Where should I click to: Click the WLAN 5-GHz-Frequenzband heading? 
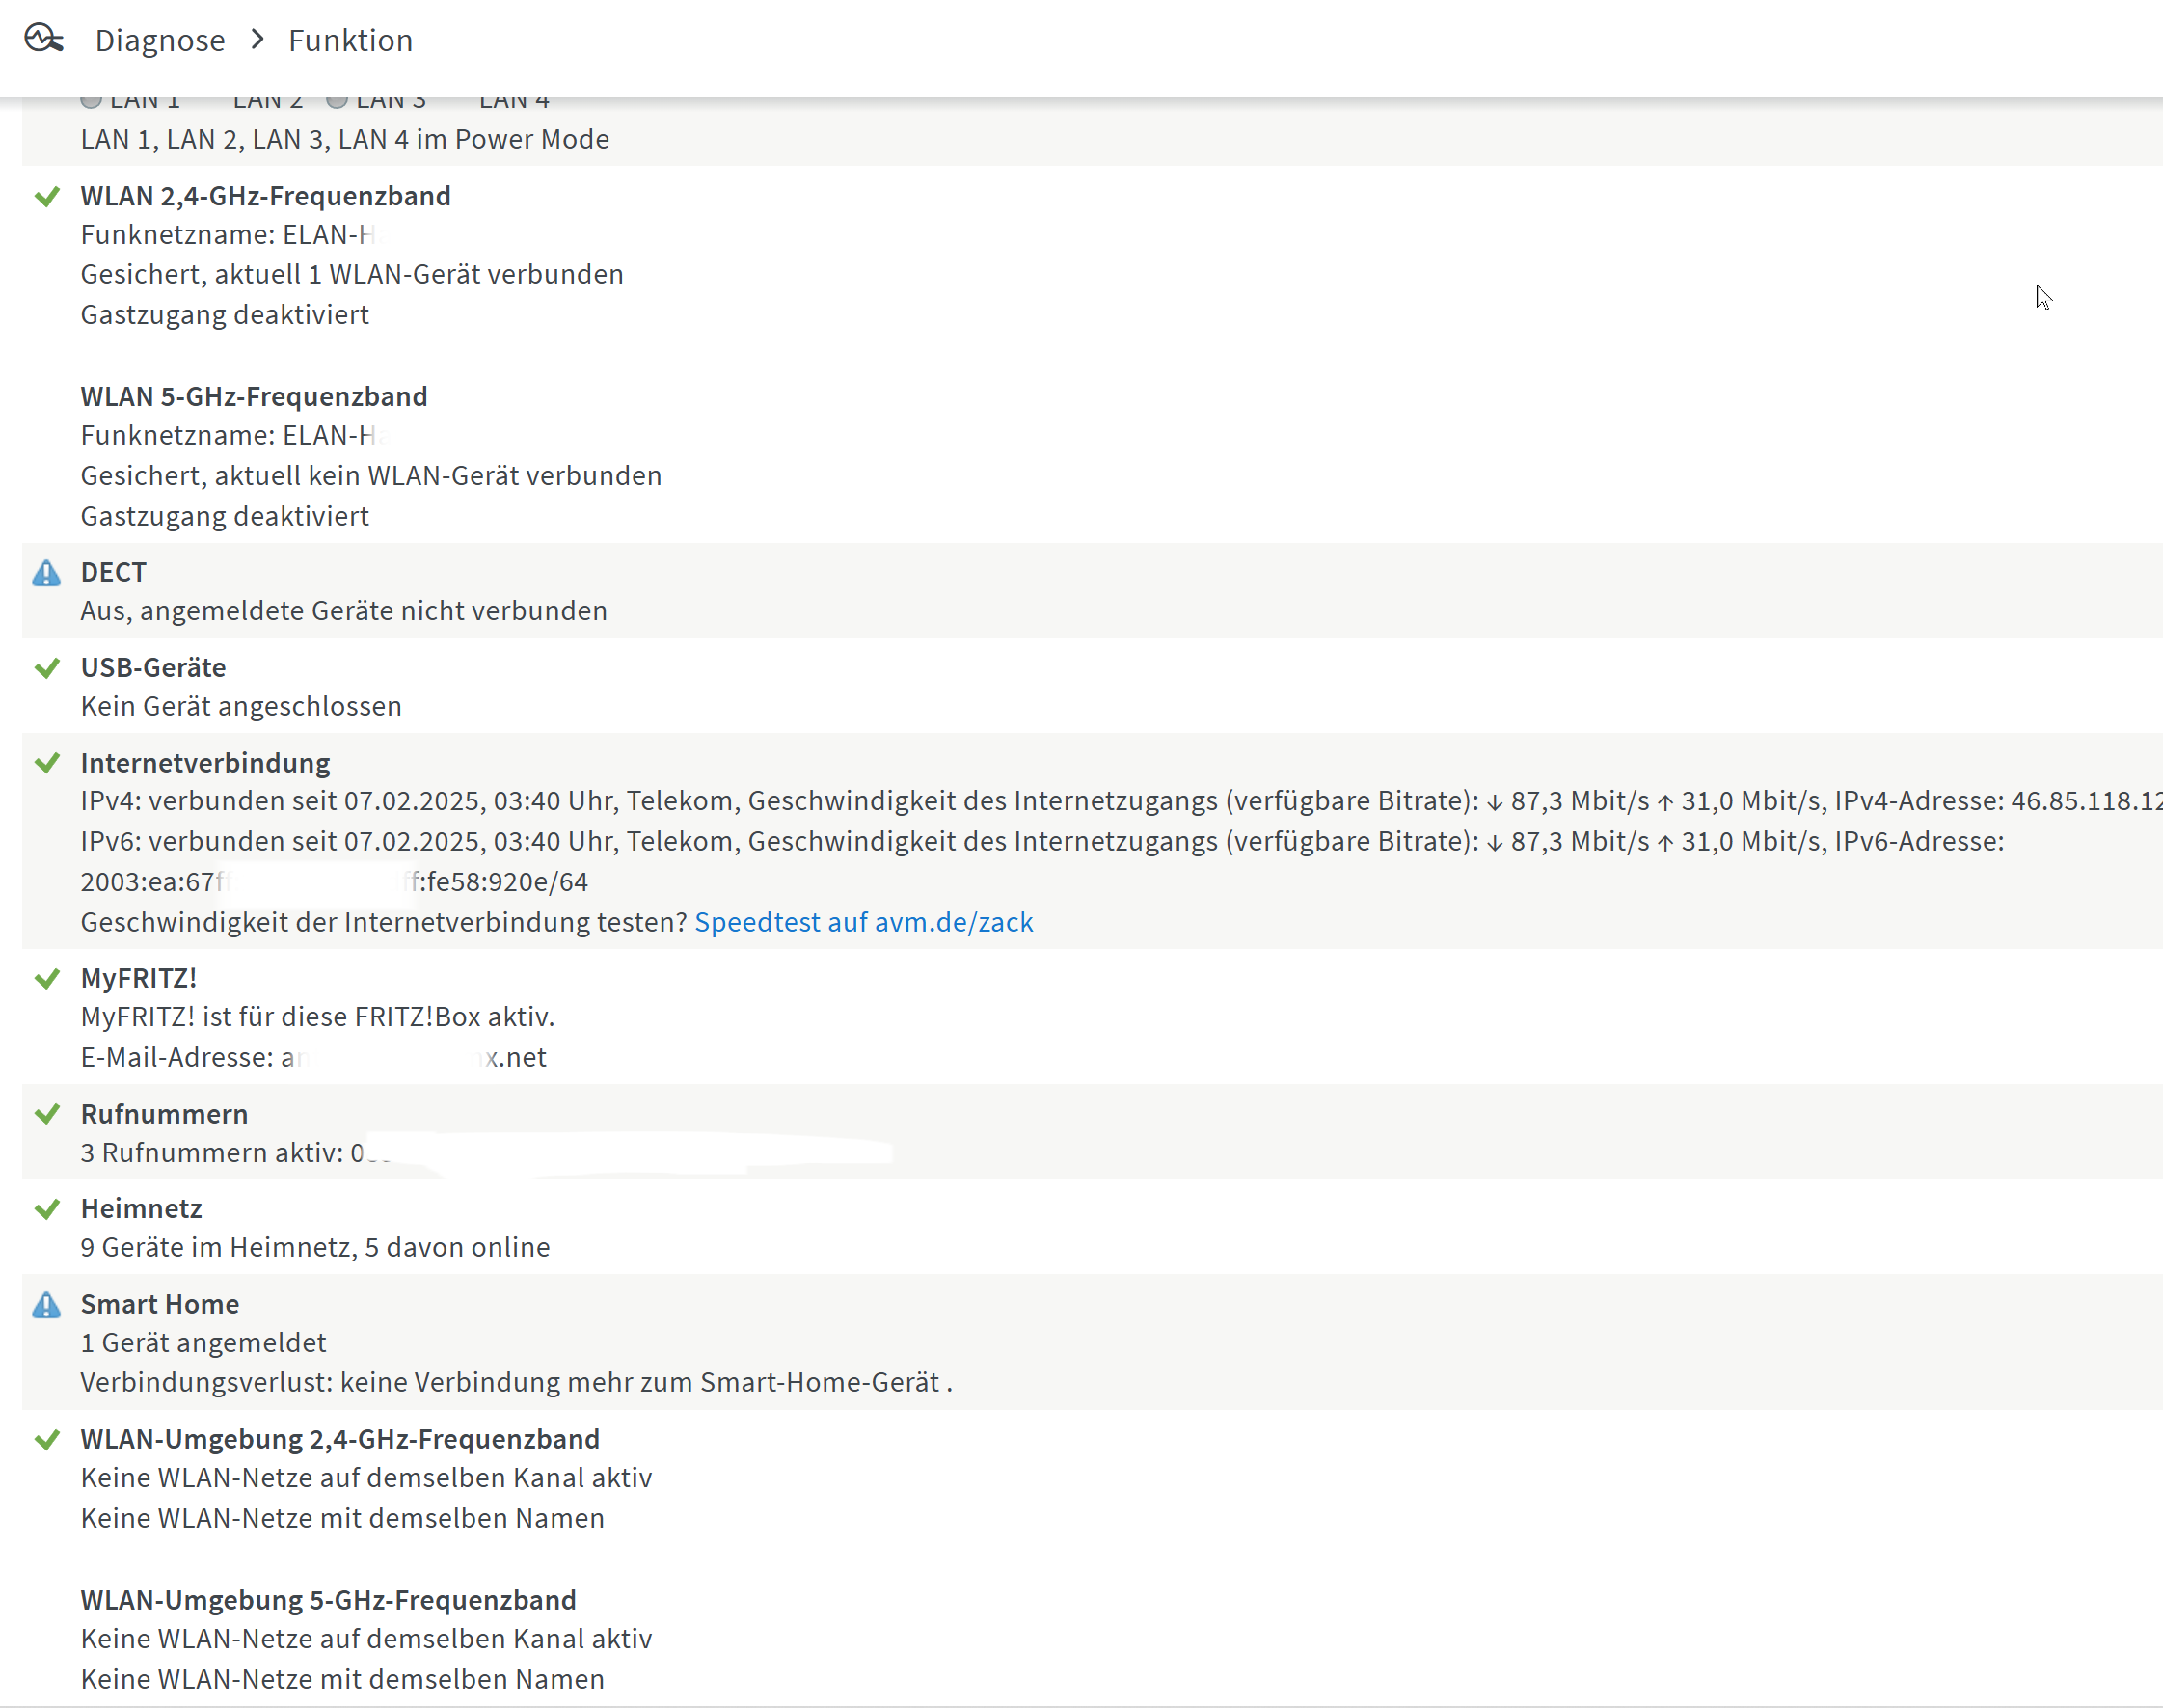click(x=254, y=396)
